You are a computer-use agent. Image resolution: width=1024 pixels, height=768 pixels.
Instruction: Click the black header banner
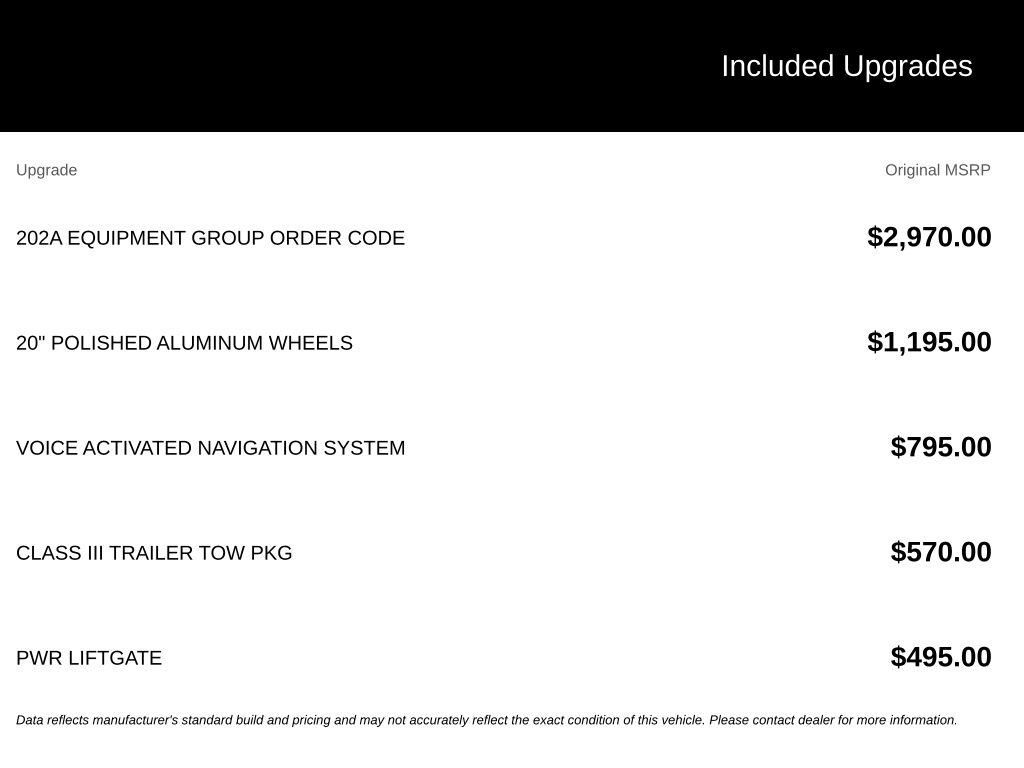[512, 66]
